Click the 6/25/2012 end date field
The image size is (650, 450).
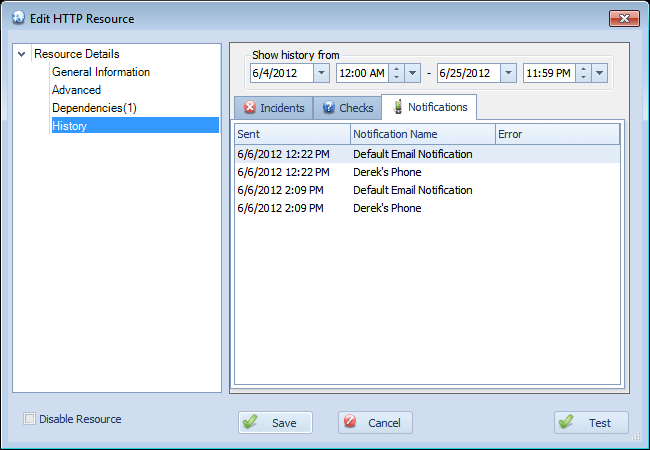click(469, 73)
